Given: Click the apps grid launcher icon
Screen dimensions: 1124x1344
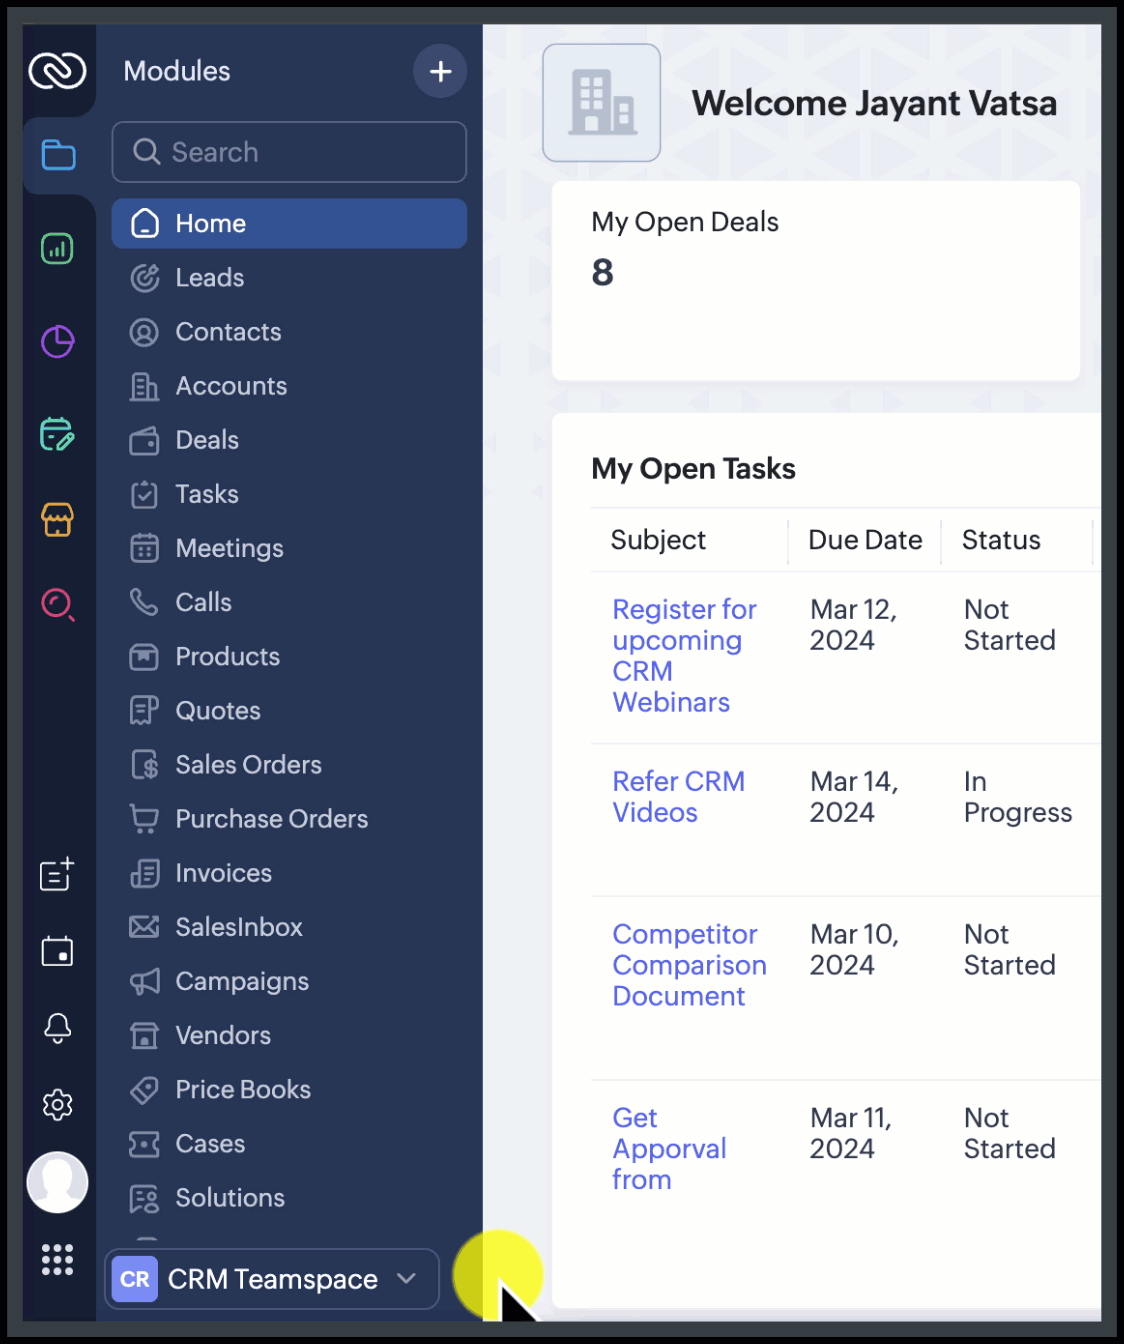Looking at the screenshot, I should pos(57,1260).
